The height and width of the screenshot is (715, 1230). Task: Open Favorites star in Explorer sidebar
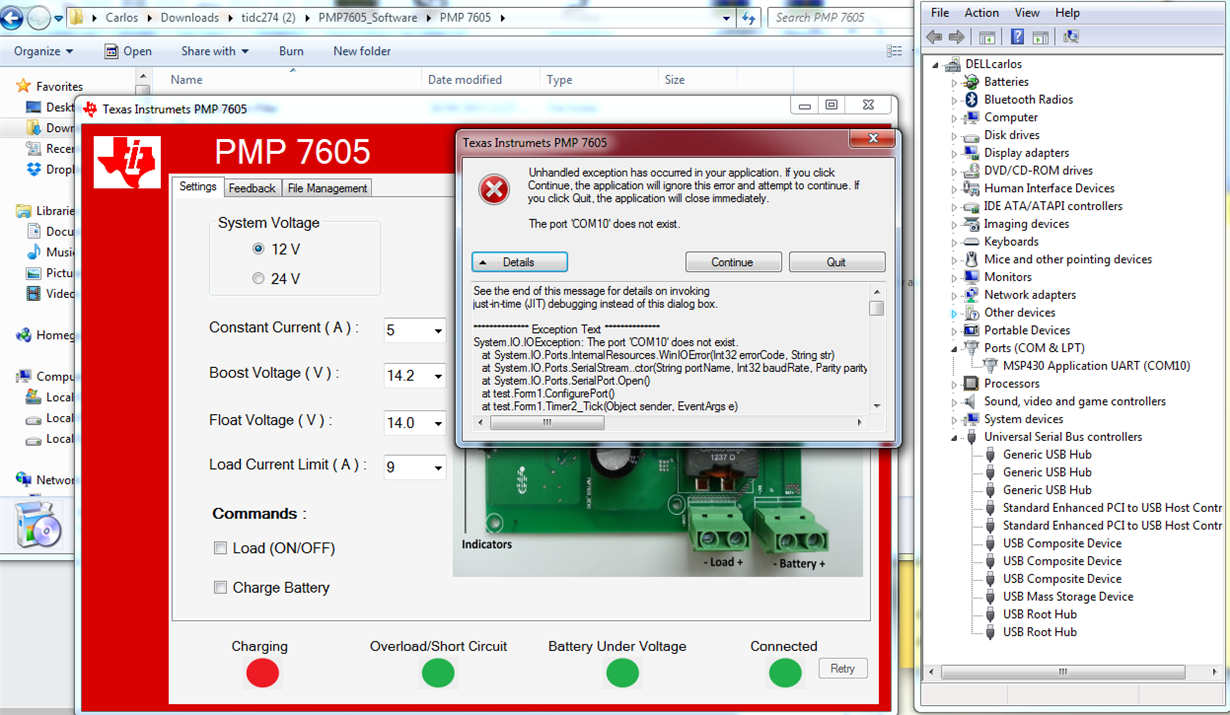click(x=24, y=86)
